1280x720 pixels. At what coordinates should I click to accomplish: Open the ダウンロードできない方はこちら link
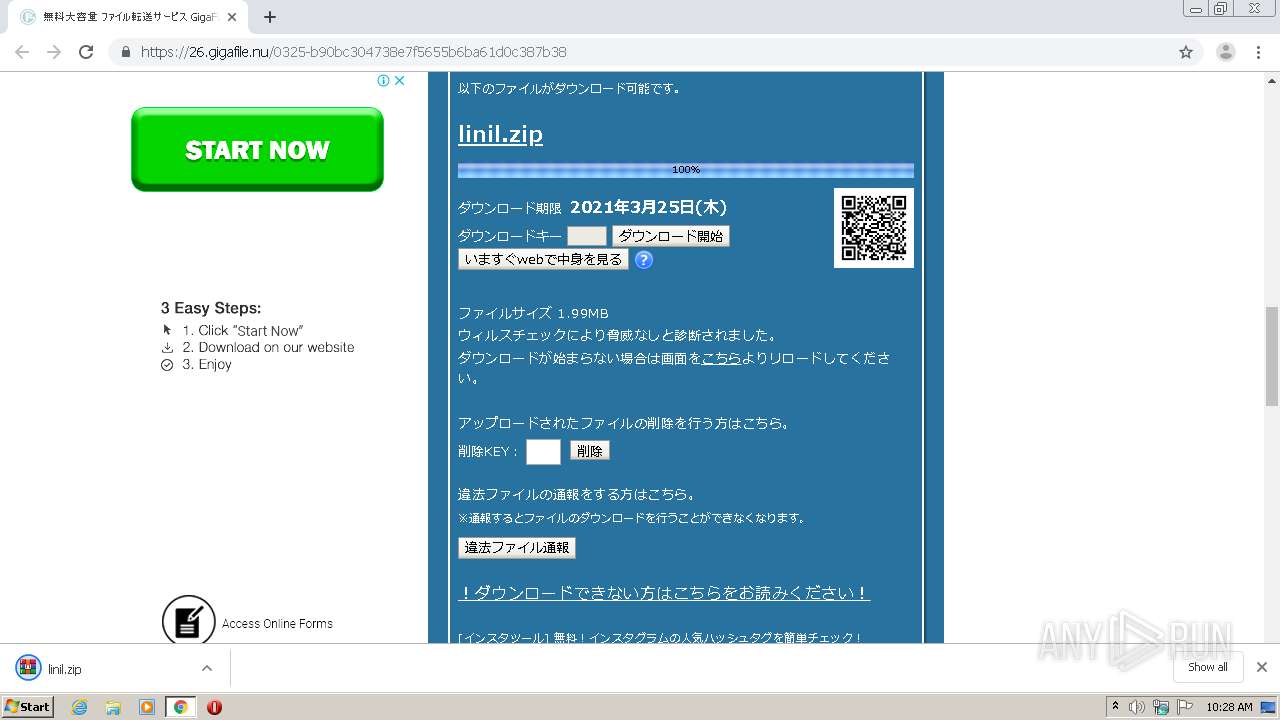point(664,593)
